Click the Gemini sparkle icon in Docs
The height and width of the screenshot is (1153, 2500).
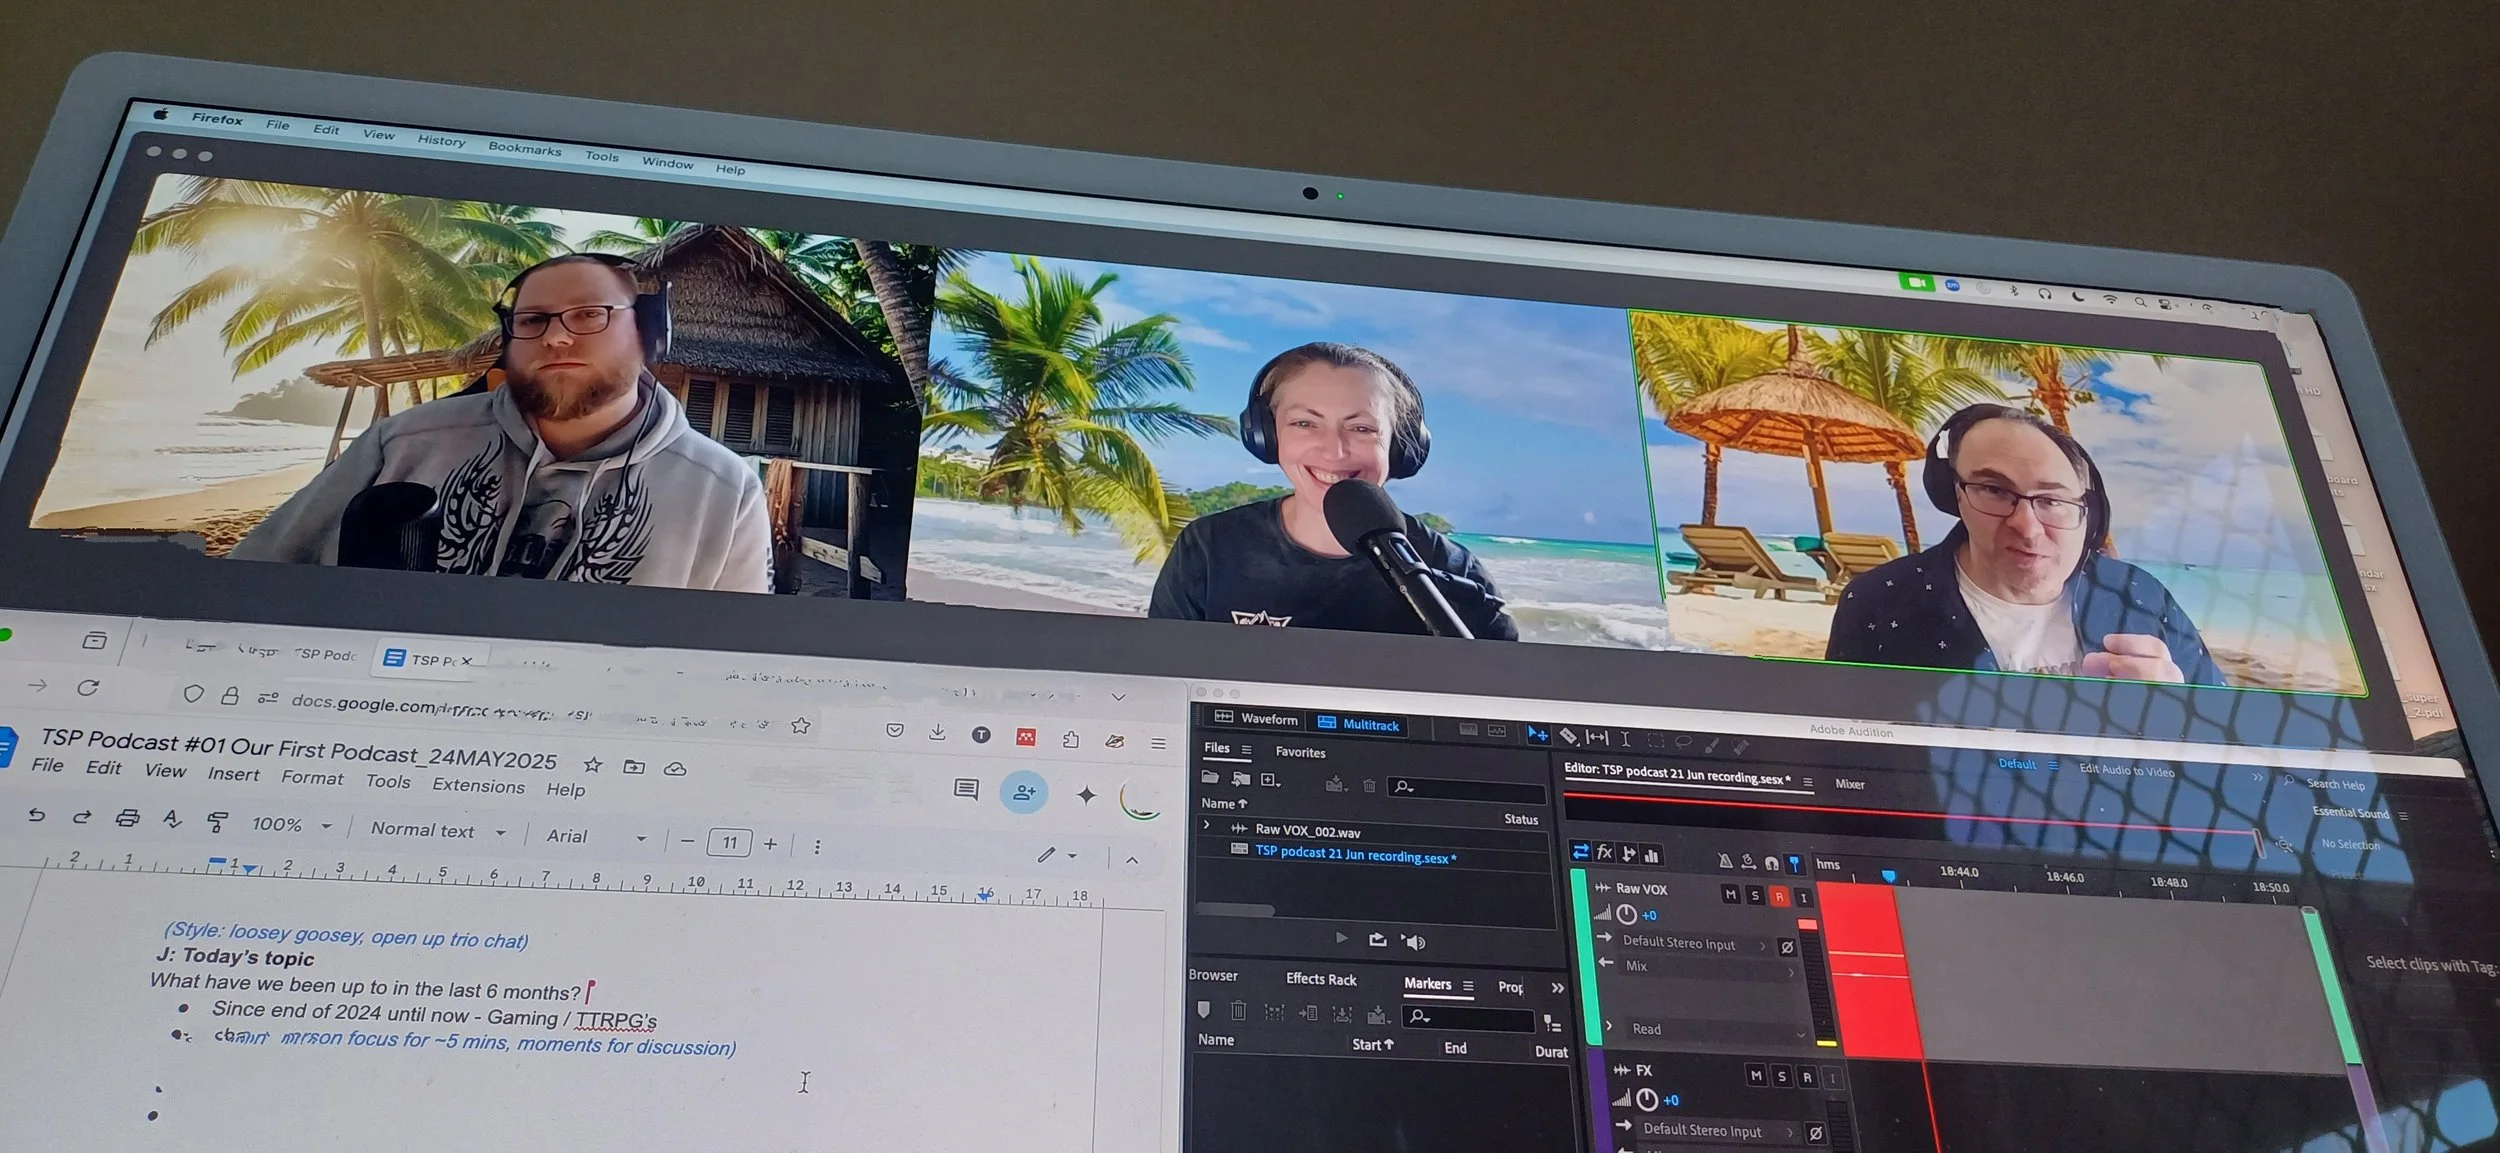pos(1086,795)
